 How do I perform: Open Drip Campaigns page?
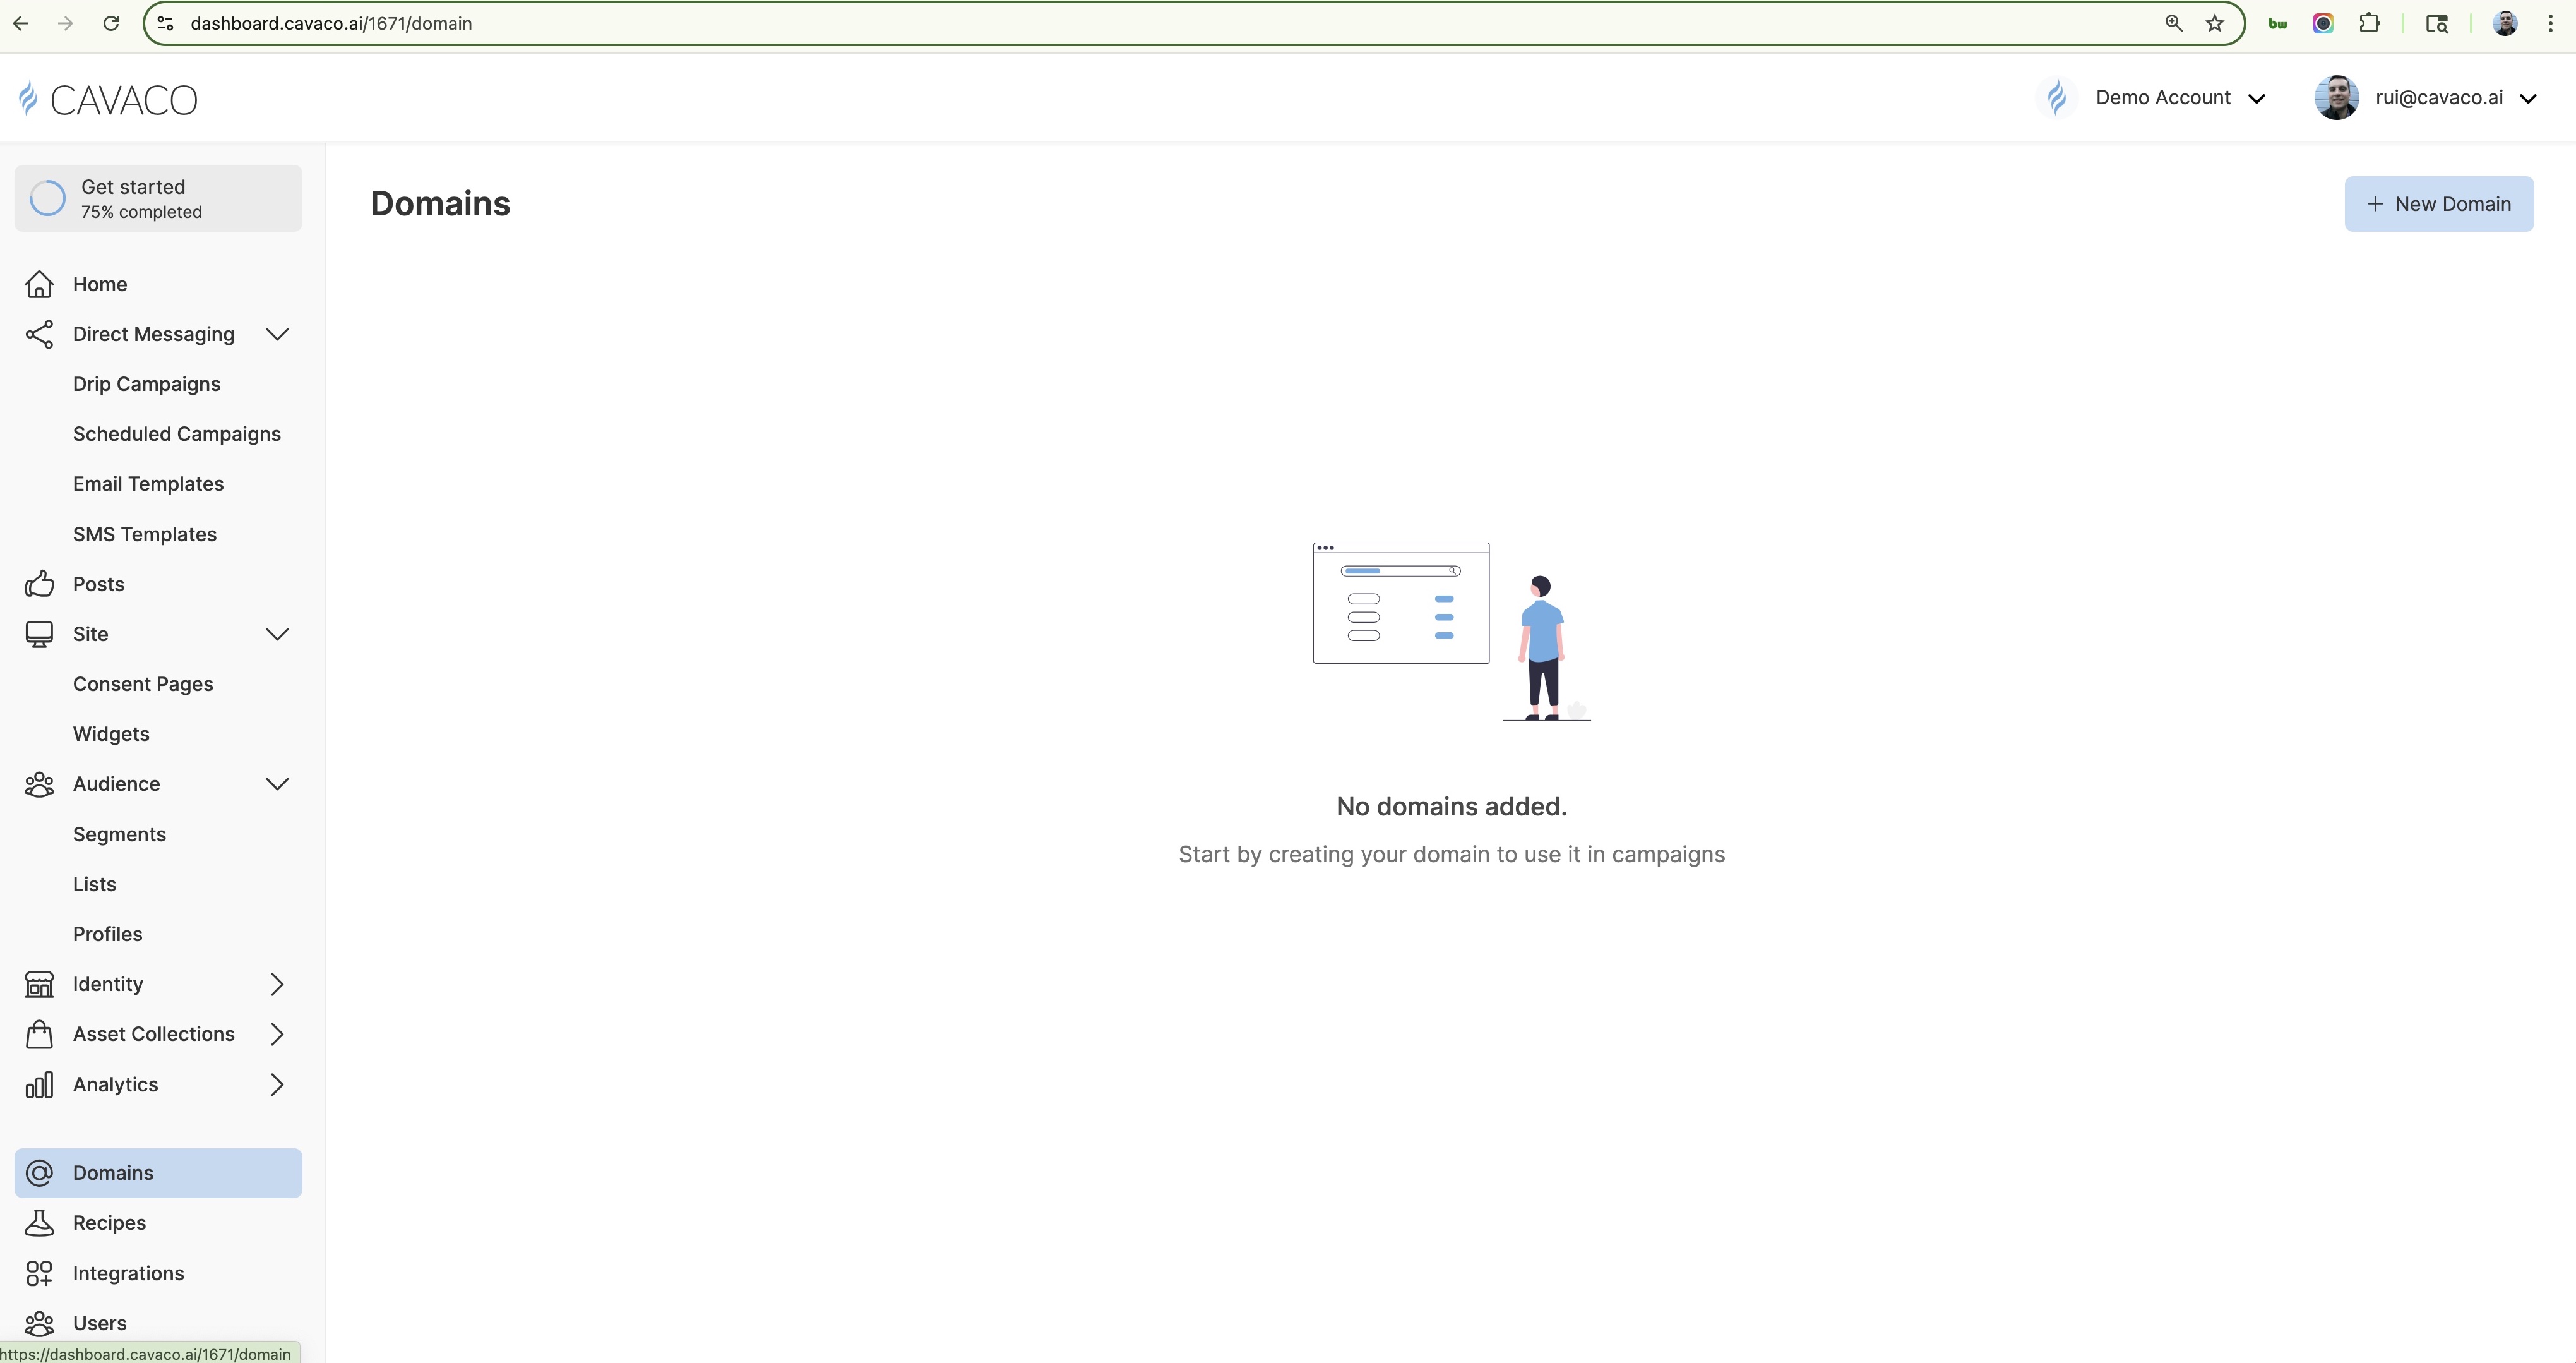147,384
